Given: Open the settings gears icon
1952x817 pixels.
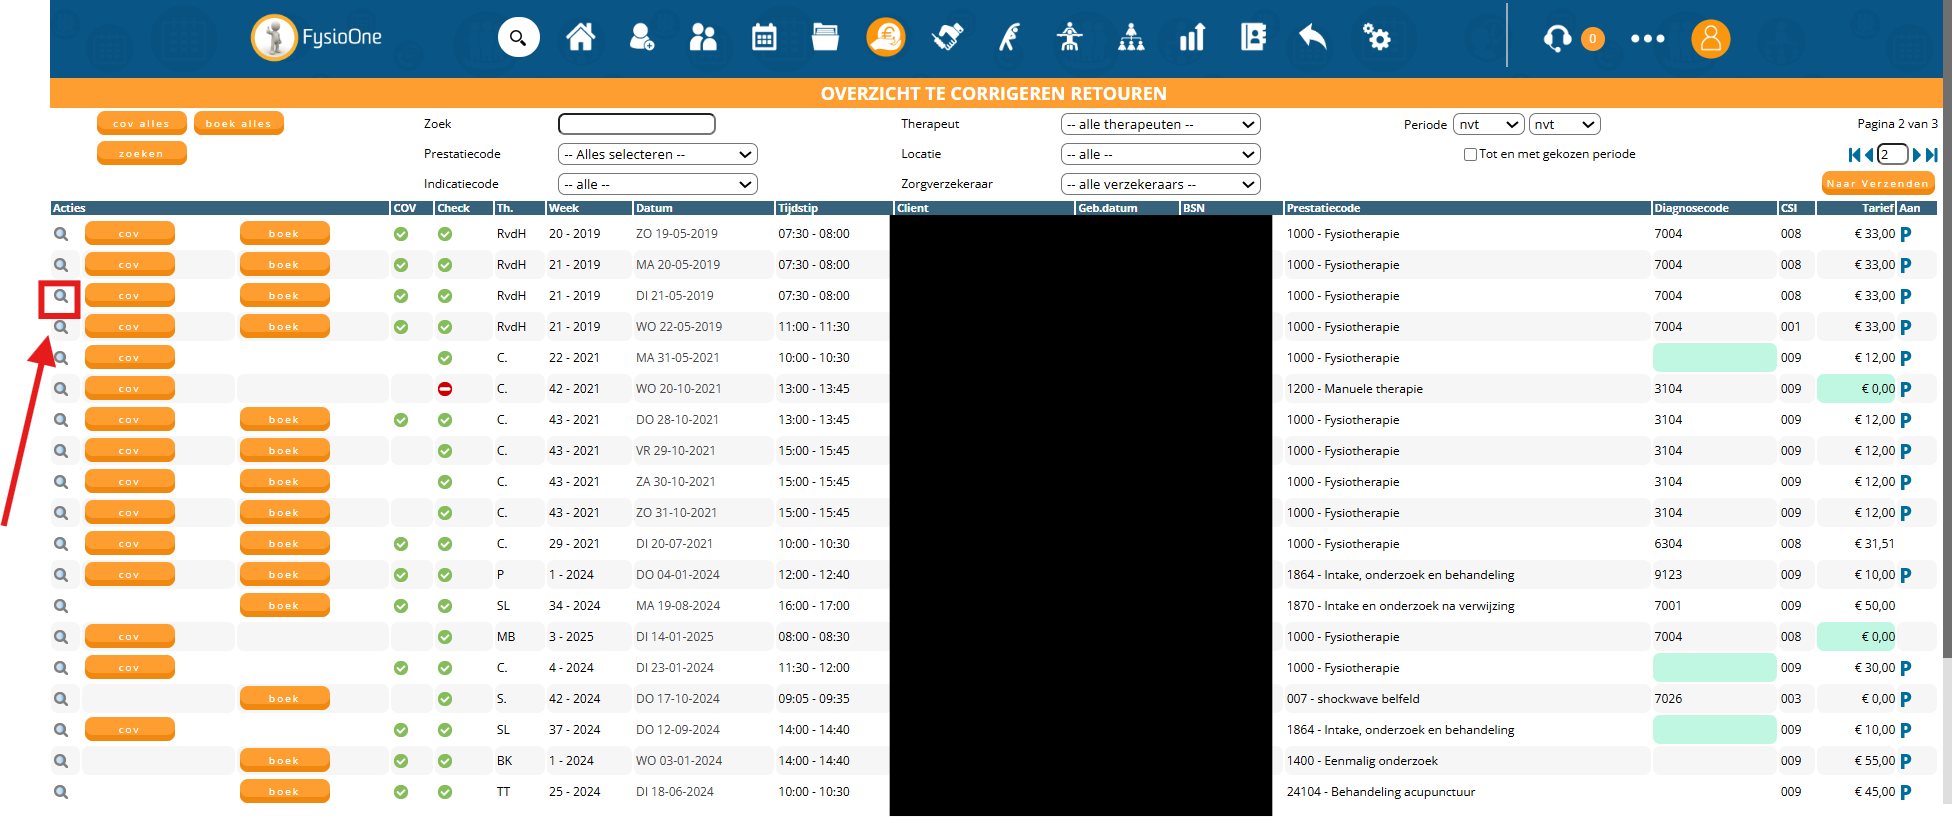Looking at the screenshot, I should click(1376, 38).
